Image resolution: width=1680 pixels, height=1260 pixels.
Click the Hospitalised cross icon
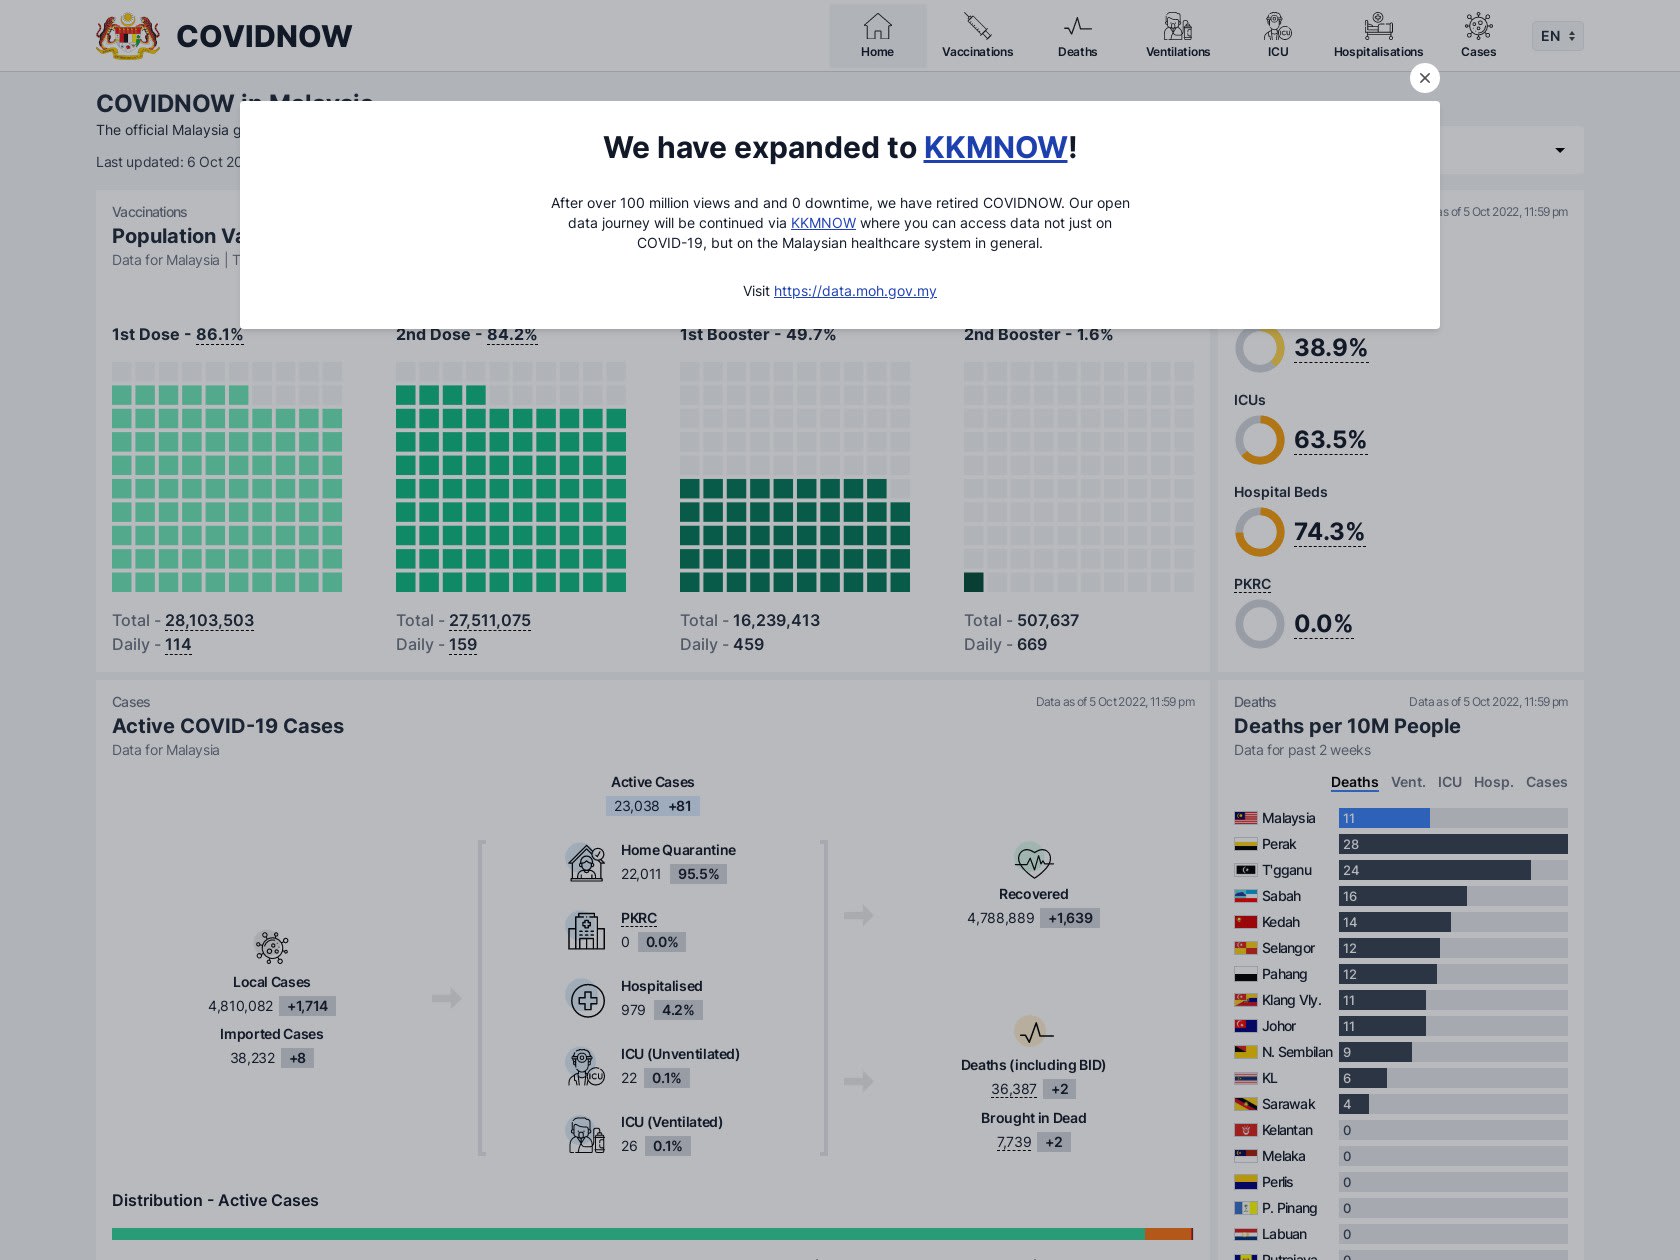click(586, 999)
